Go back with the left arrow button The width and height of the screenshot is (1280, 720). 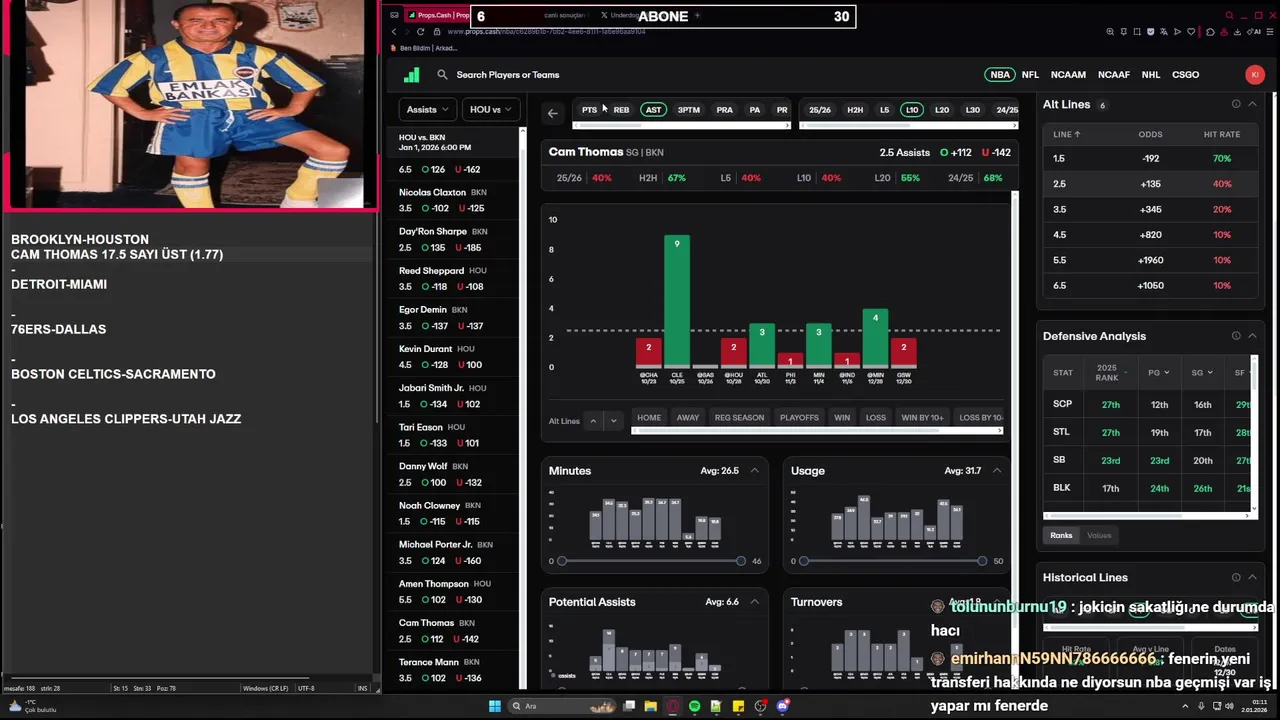click(552, 113)
